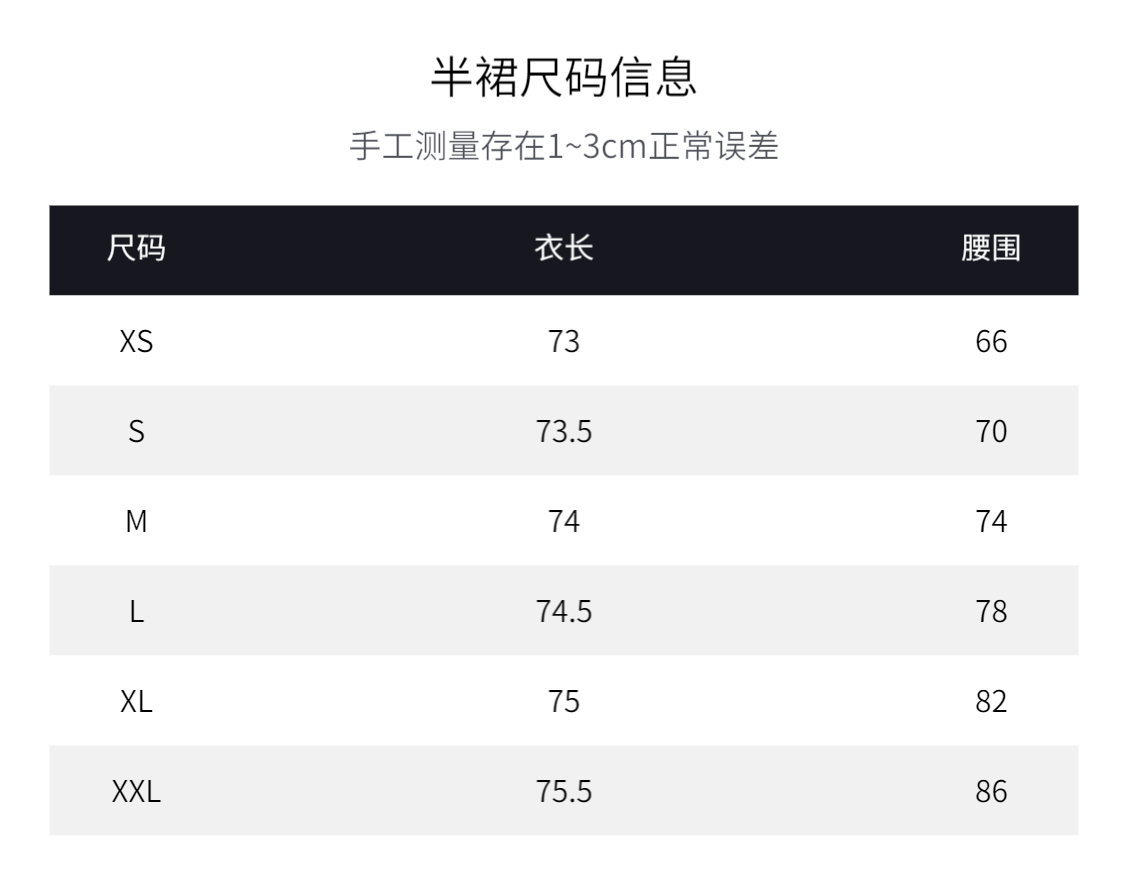The image size is (1125, 882).
Task: Click the 半裙尺码信息 title
Action: [563, 78]
